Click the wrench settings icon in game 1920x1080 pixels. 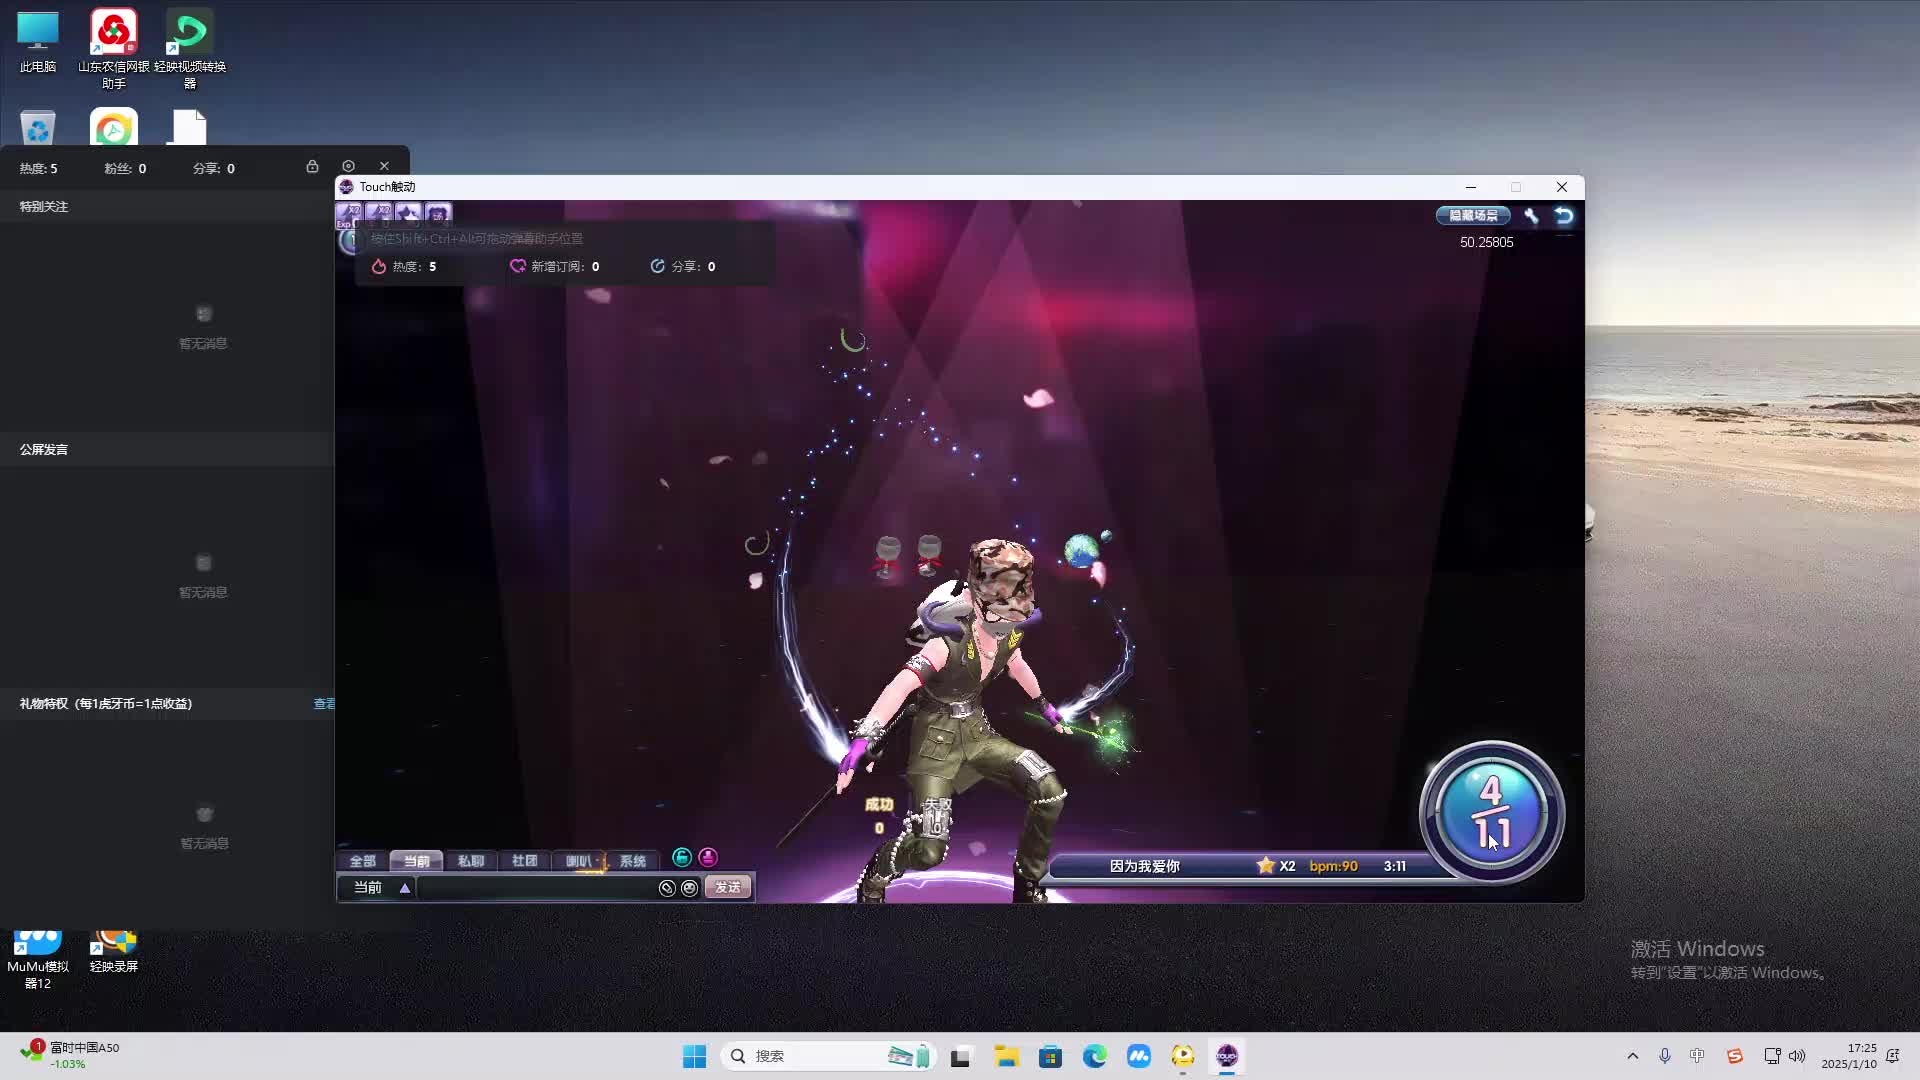pyautogui.click(x=1531, y=216)
